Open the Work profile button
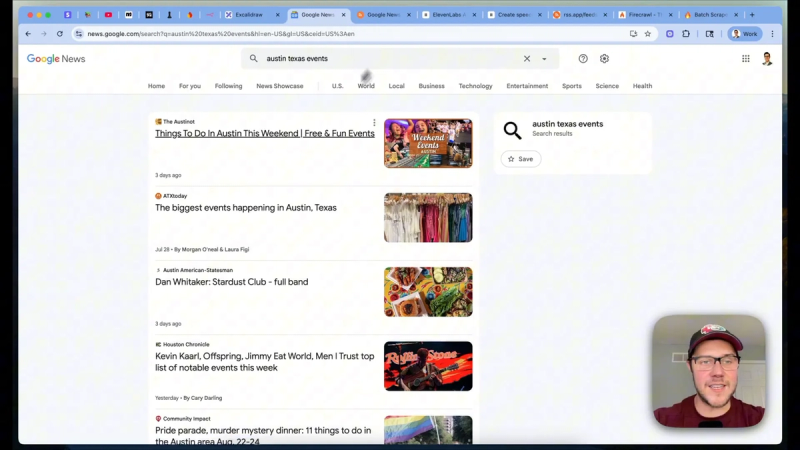This screenshot has width=800, height=450. [x=744, y=34]
